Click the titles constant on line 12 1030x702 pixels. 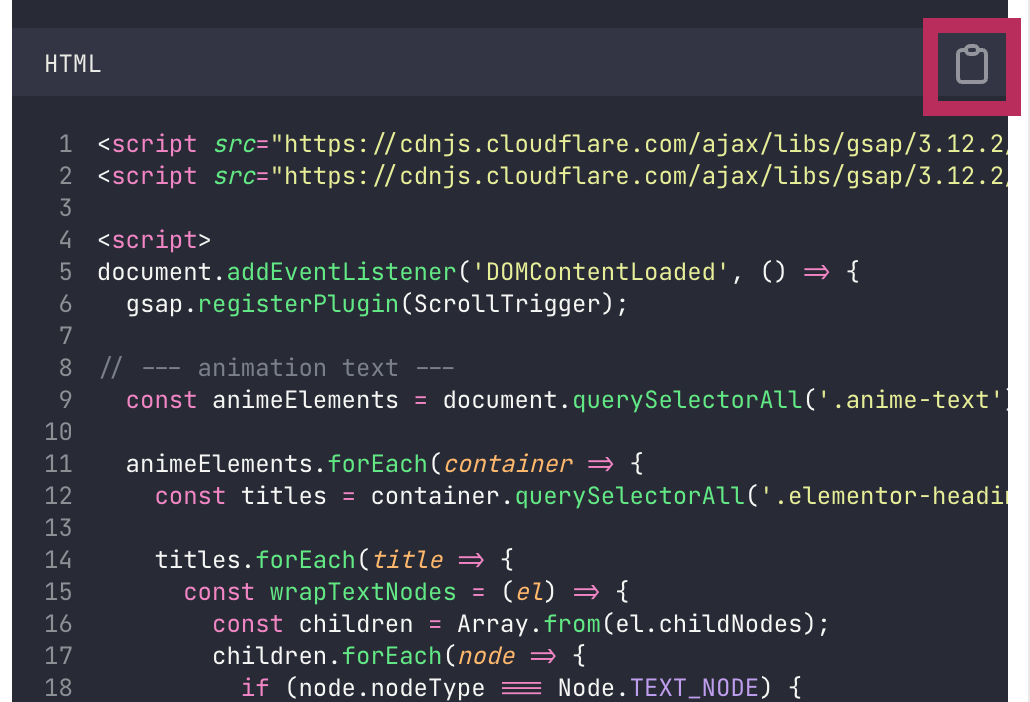pyautogui.click(x=283, y=496)
